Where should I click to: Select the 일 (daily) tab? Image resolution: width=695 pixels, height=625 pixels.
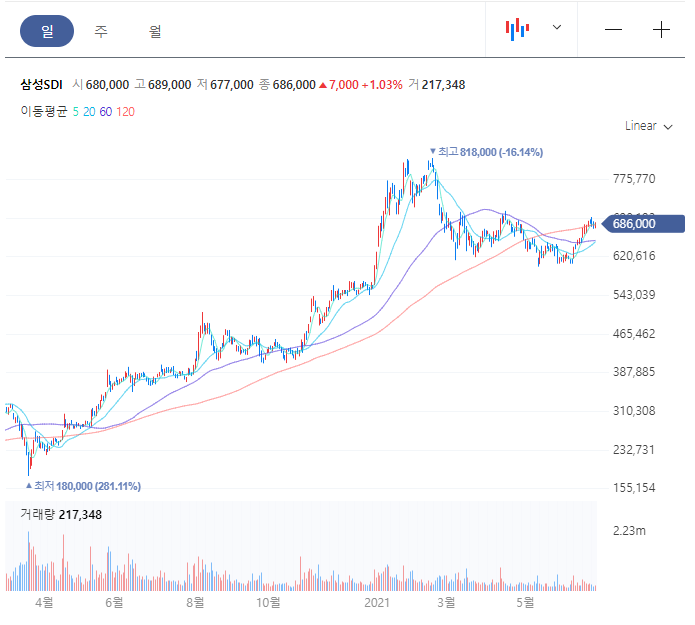47,31
